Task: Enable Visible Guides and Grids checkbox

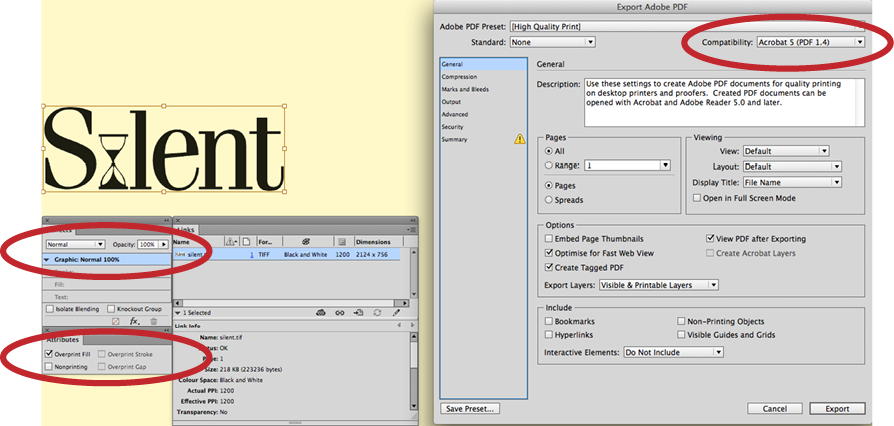Action: pyautogui.click(x=681, y=335)
